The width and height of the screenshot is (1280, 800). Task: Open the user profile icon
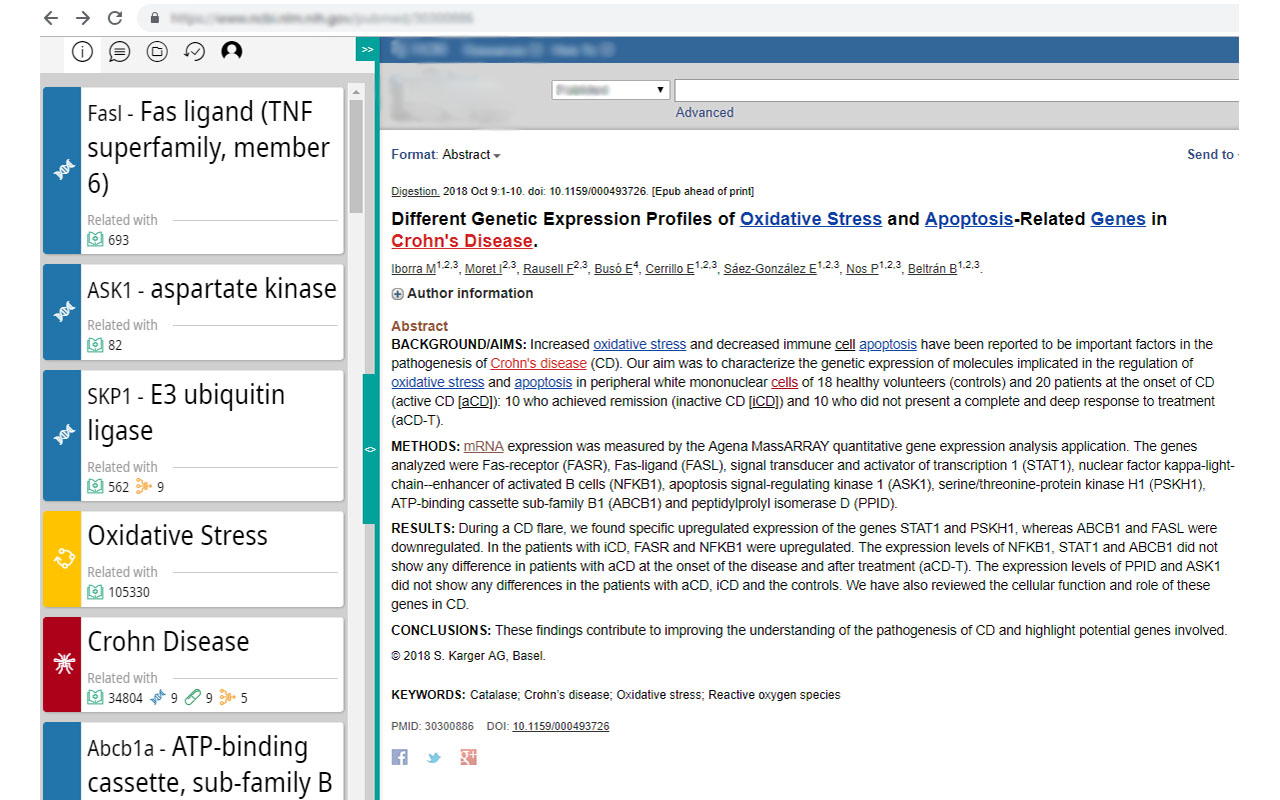[x=232, y=50]
